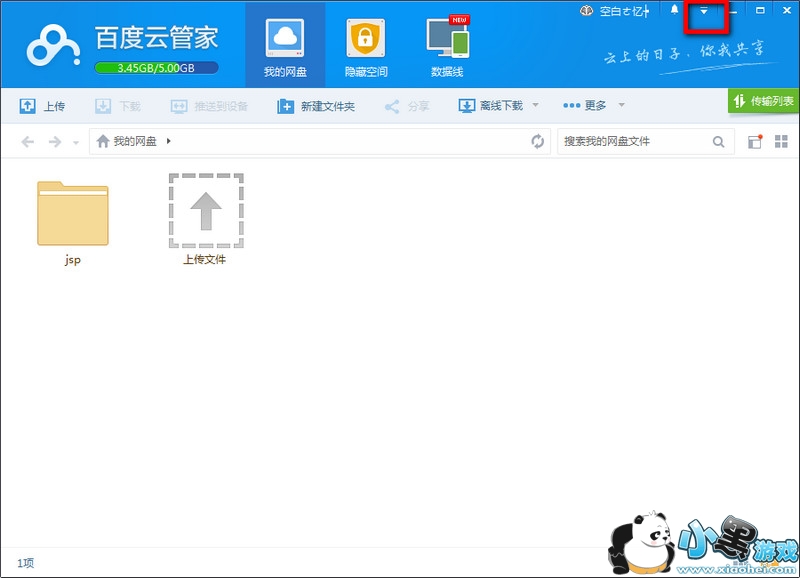Switch to grid view icon

coord(781,141)
